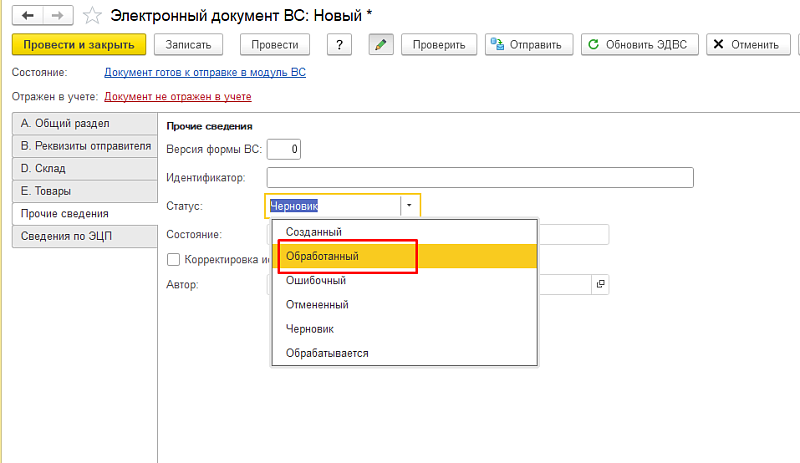Toggle the Корректировка checkbox

(x=174, y=260)
